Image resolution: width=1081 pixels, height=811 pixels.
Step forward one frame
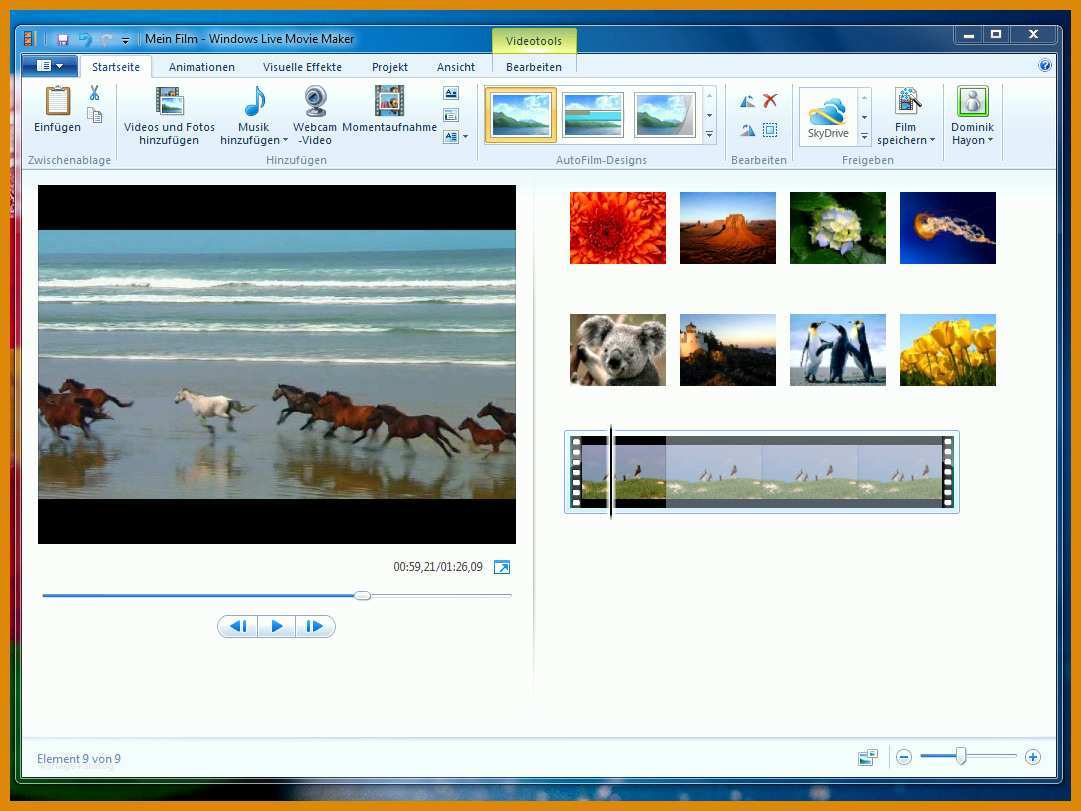(x=315, y=626)
